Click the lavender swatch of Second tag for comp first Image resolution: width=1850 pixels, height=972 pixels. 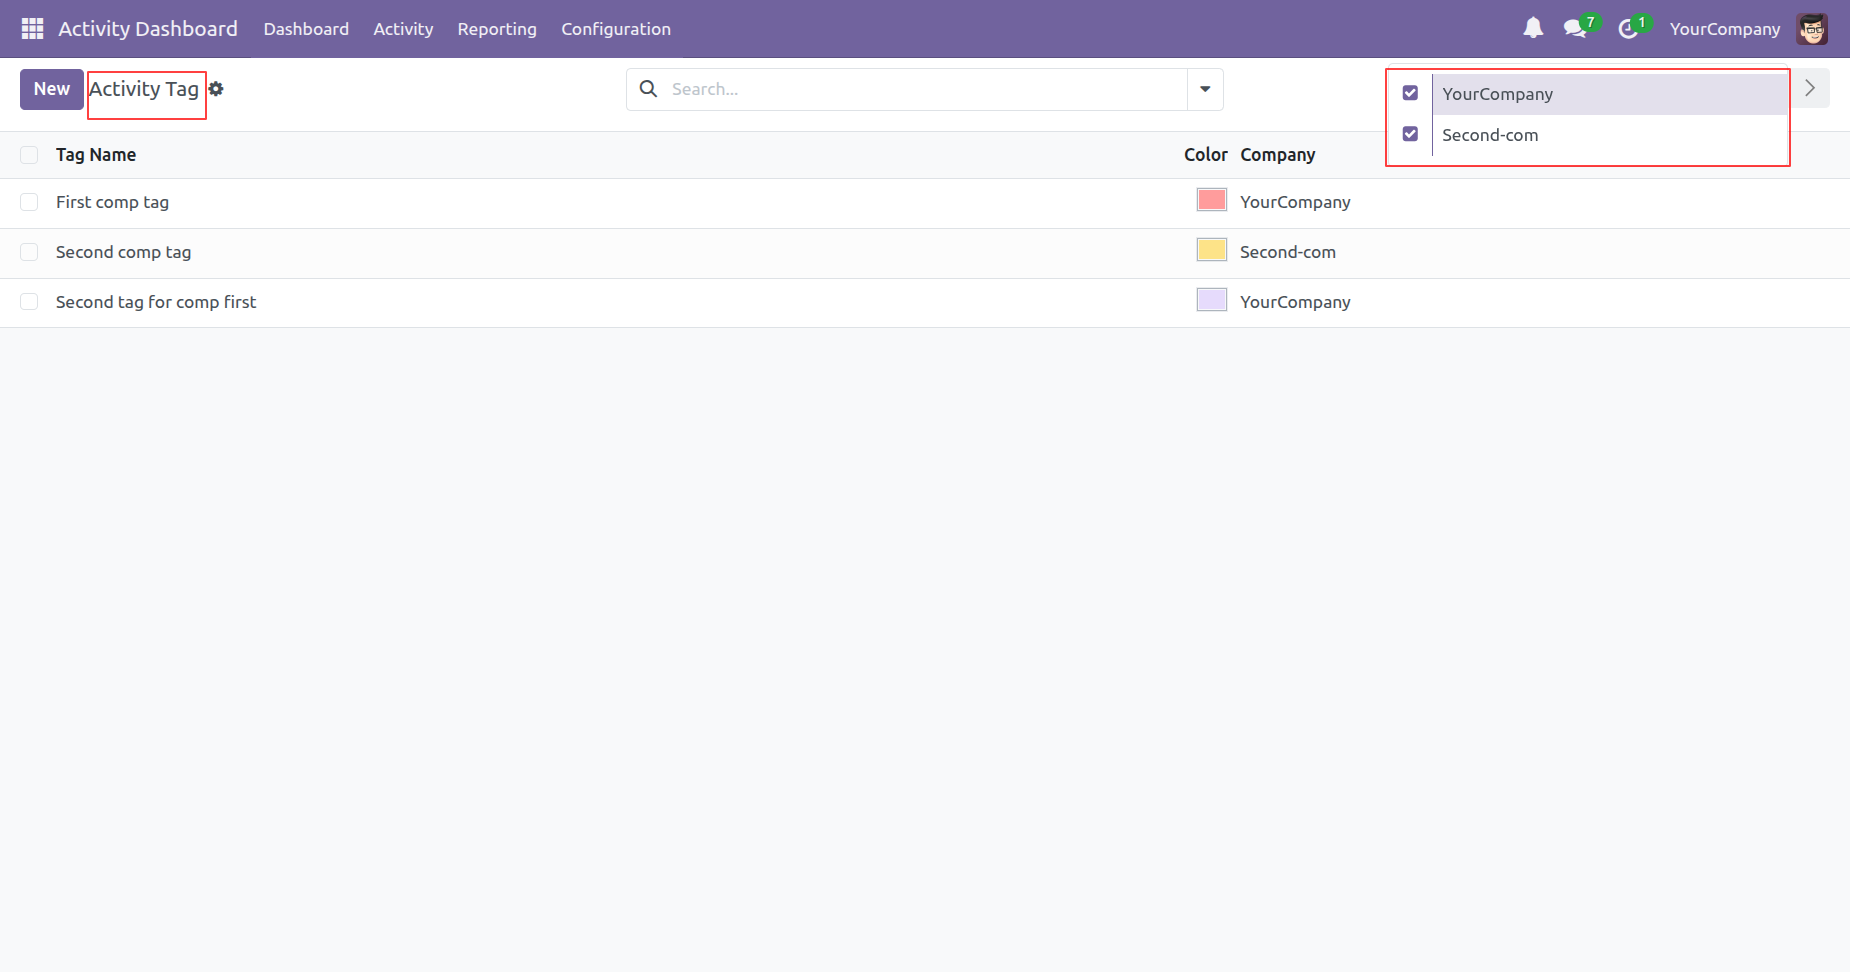click(1212, 300)
